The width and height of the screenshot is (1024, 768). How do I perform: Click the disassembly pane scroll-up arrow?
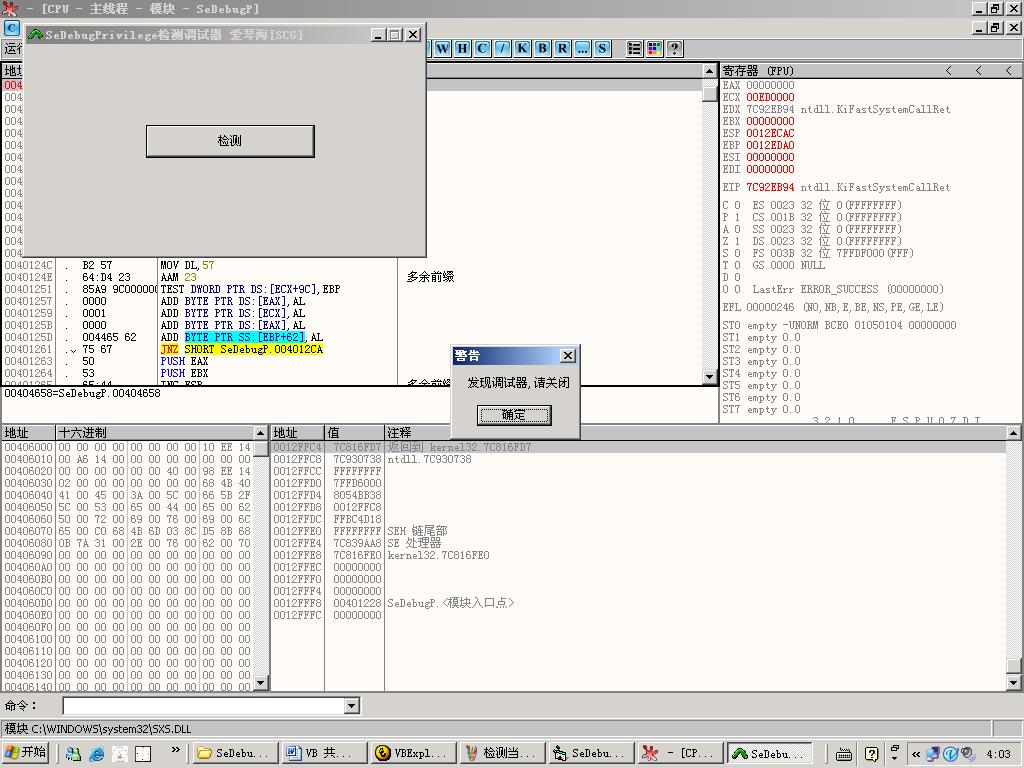710,71
